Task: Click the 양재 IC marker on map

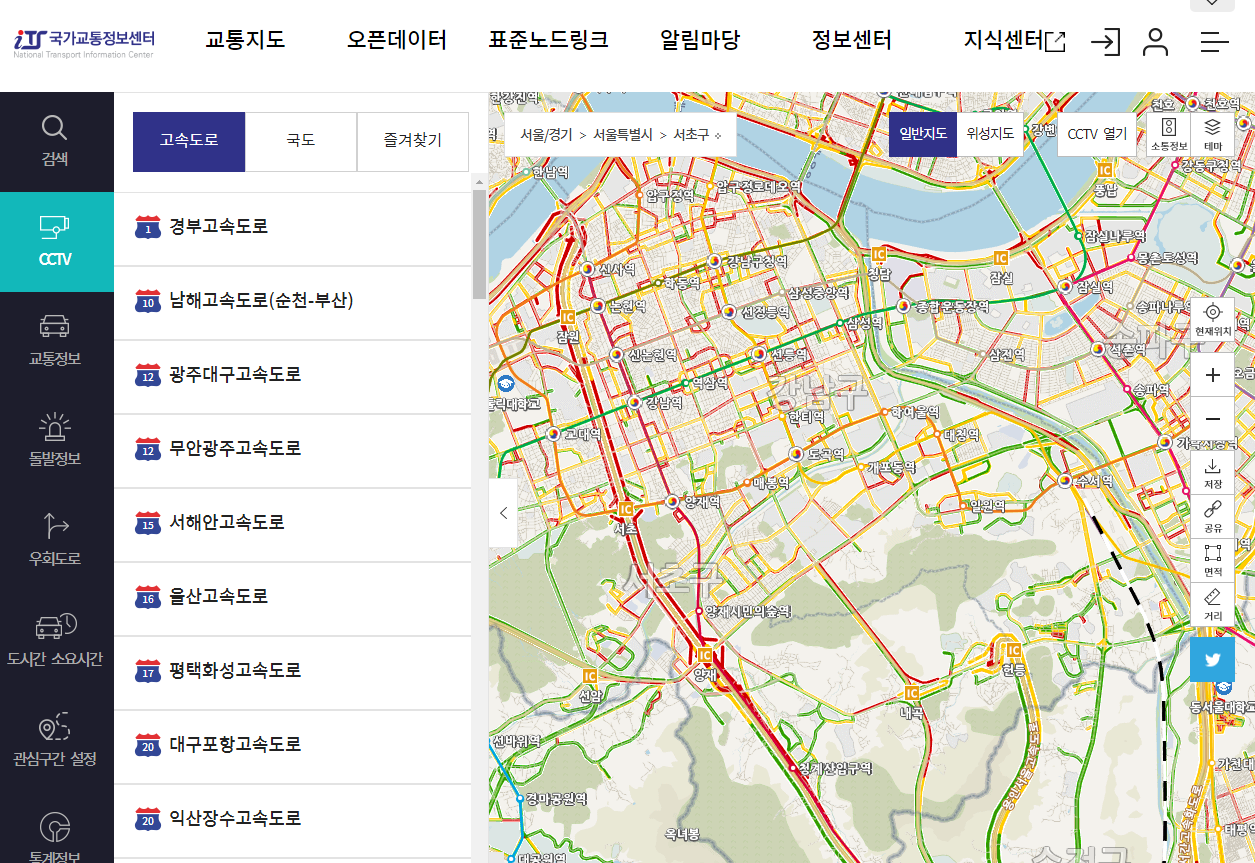Action: coord(704,655)
